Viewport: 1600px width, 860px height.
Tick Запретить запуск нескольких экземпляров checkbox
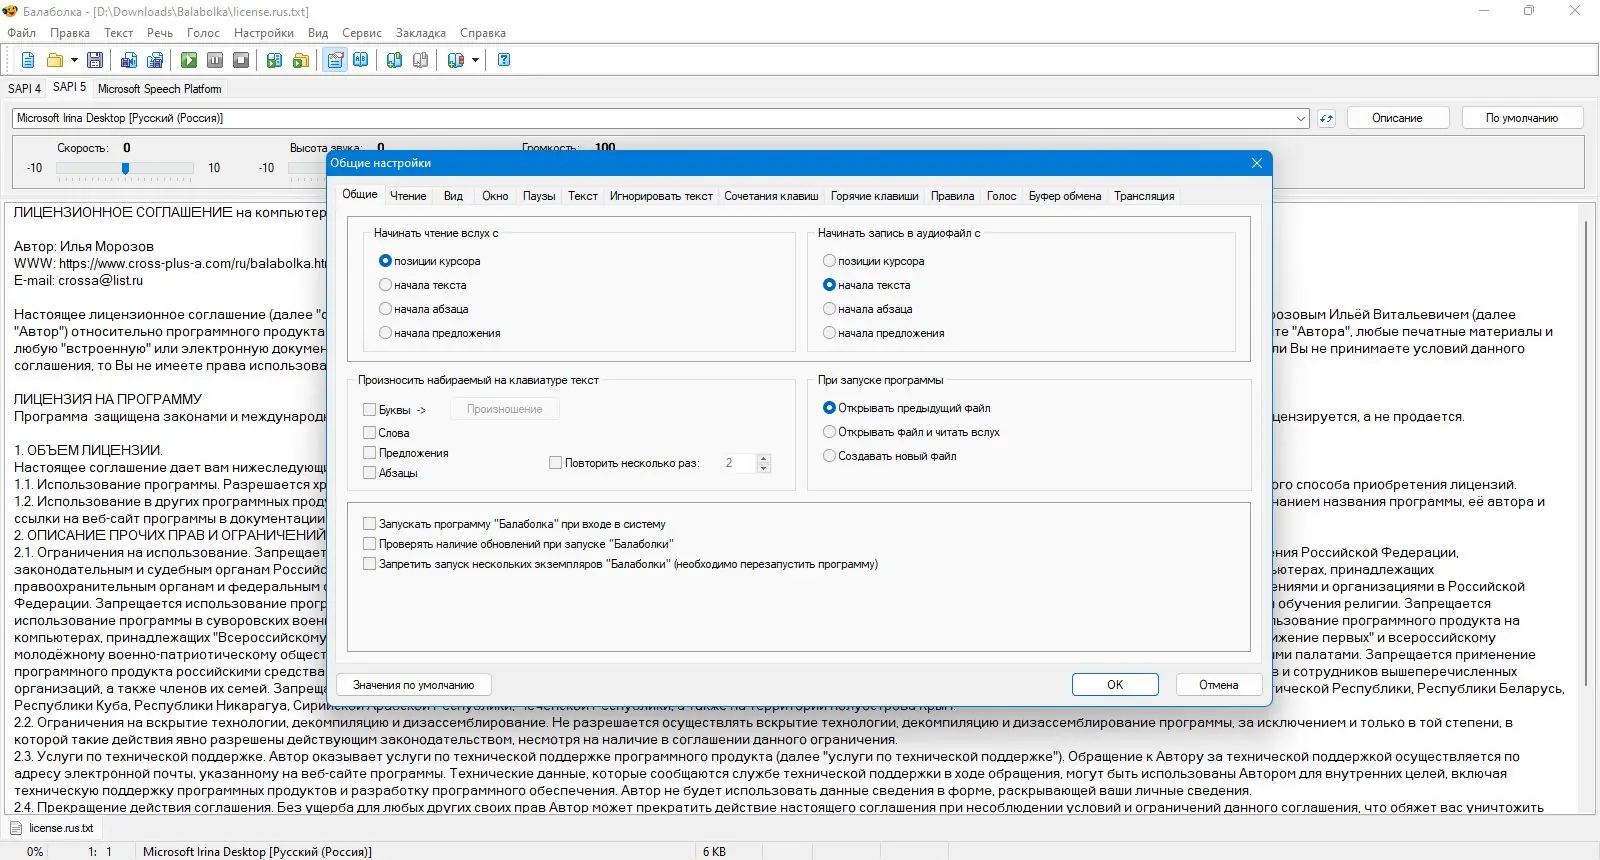point(370,564)
